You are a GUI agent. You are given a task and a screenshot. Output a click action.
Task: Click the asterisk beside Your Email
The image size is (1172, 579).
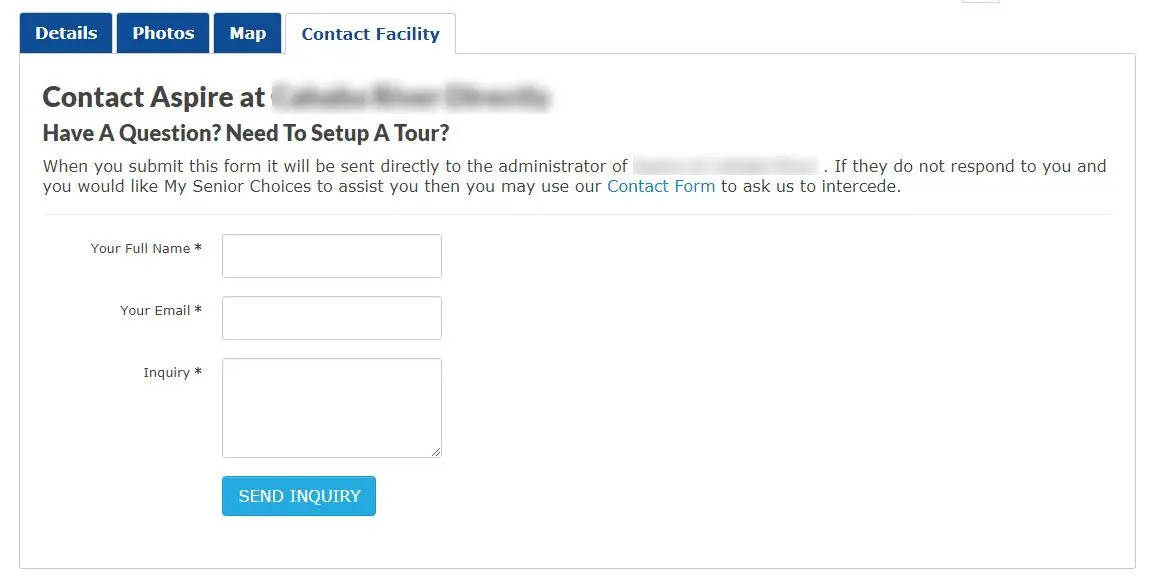pyautogui.click(x=198, y=310)
